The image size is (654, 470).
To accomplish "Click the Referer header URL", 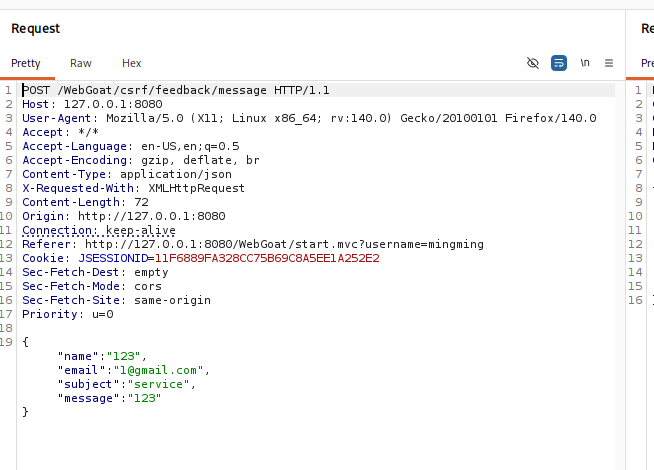I will point(284,244).
